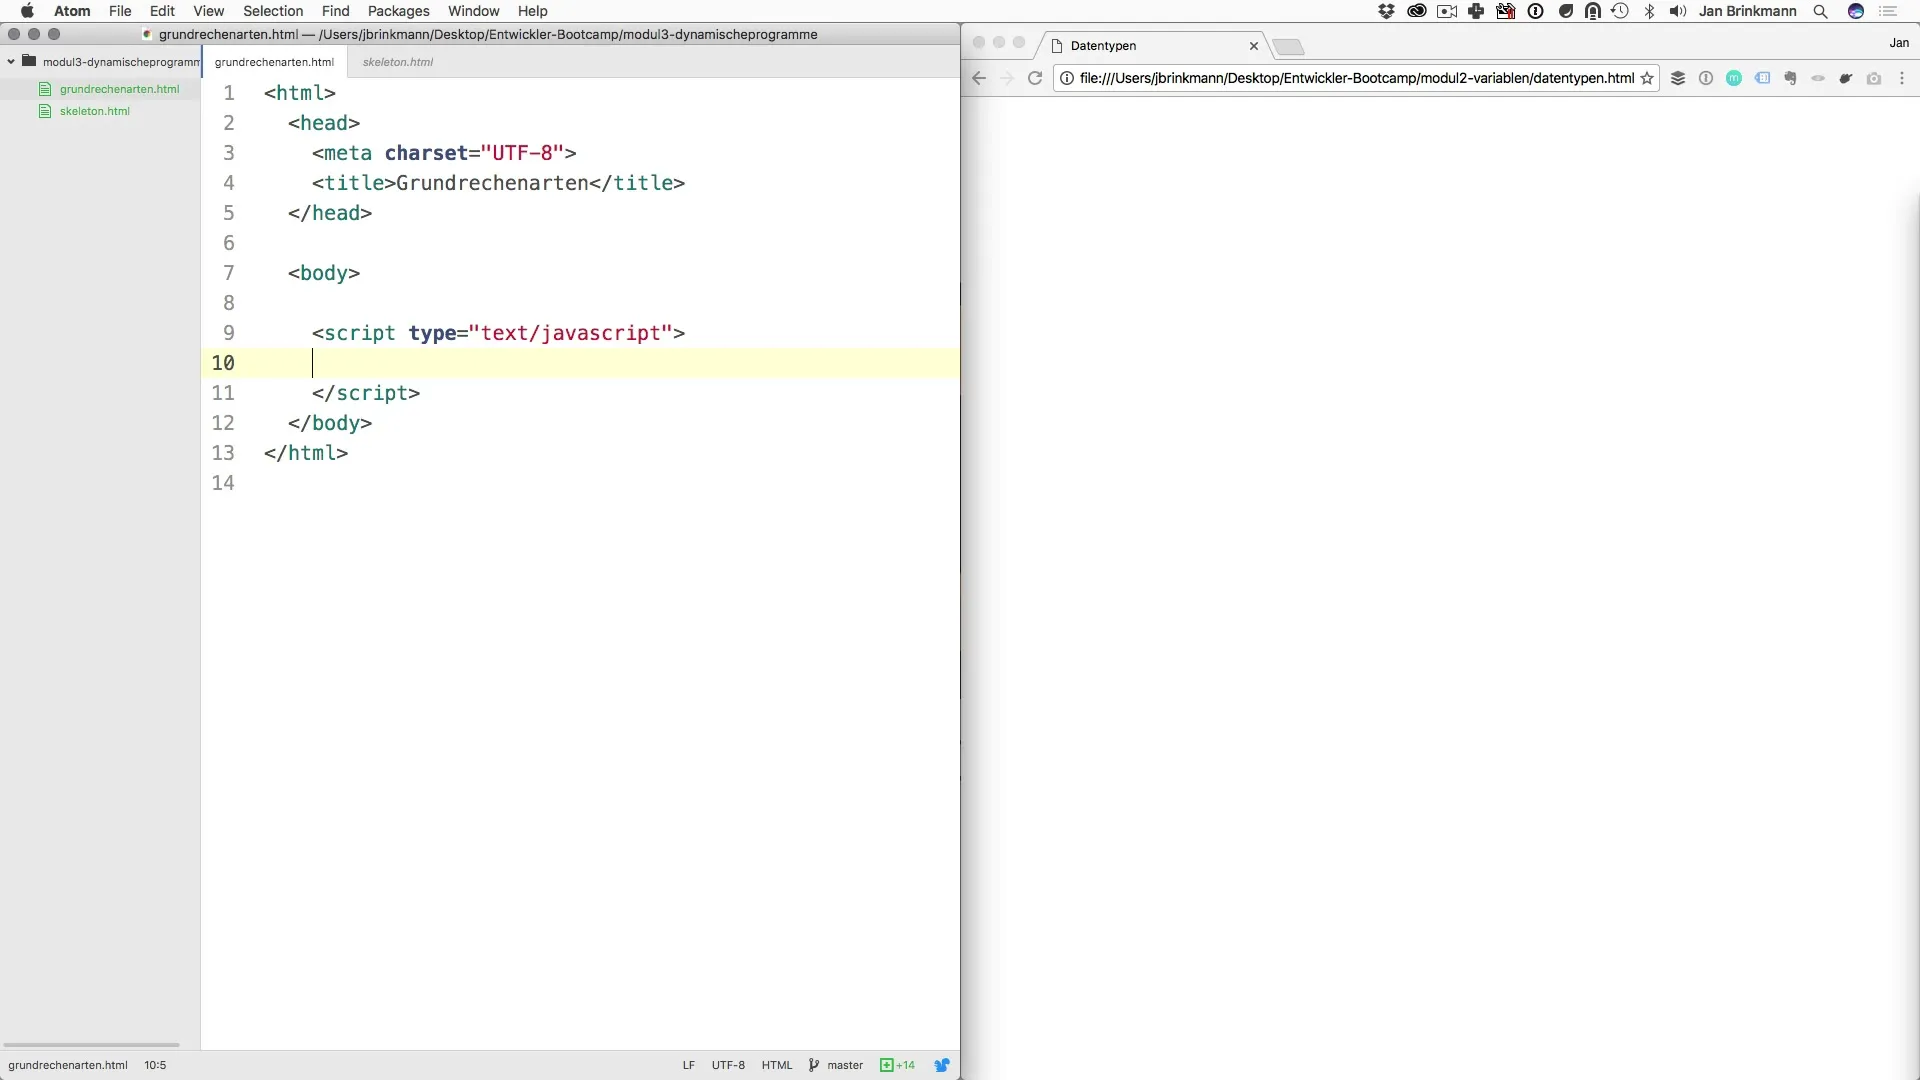Place cursor on line 10 of the editor
Viewport: 1920px width, 1080px height.
click(x=580, y=363)
